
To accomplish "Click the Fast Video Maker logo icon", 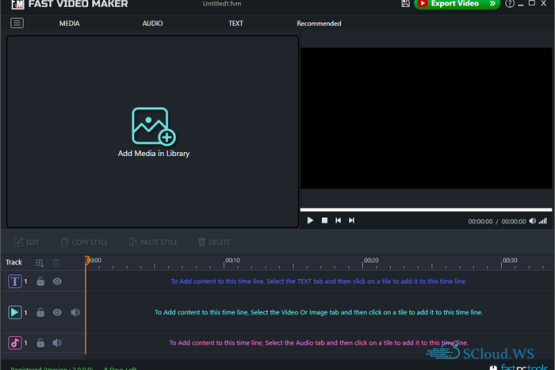I will click(17, 4).
